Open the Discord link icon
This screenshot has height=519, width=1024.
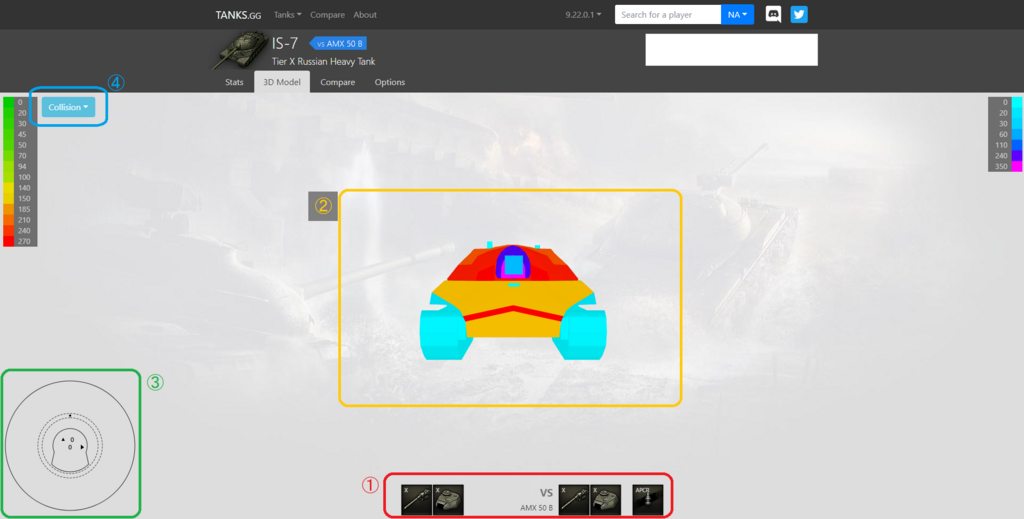[773, 14]
